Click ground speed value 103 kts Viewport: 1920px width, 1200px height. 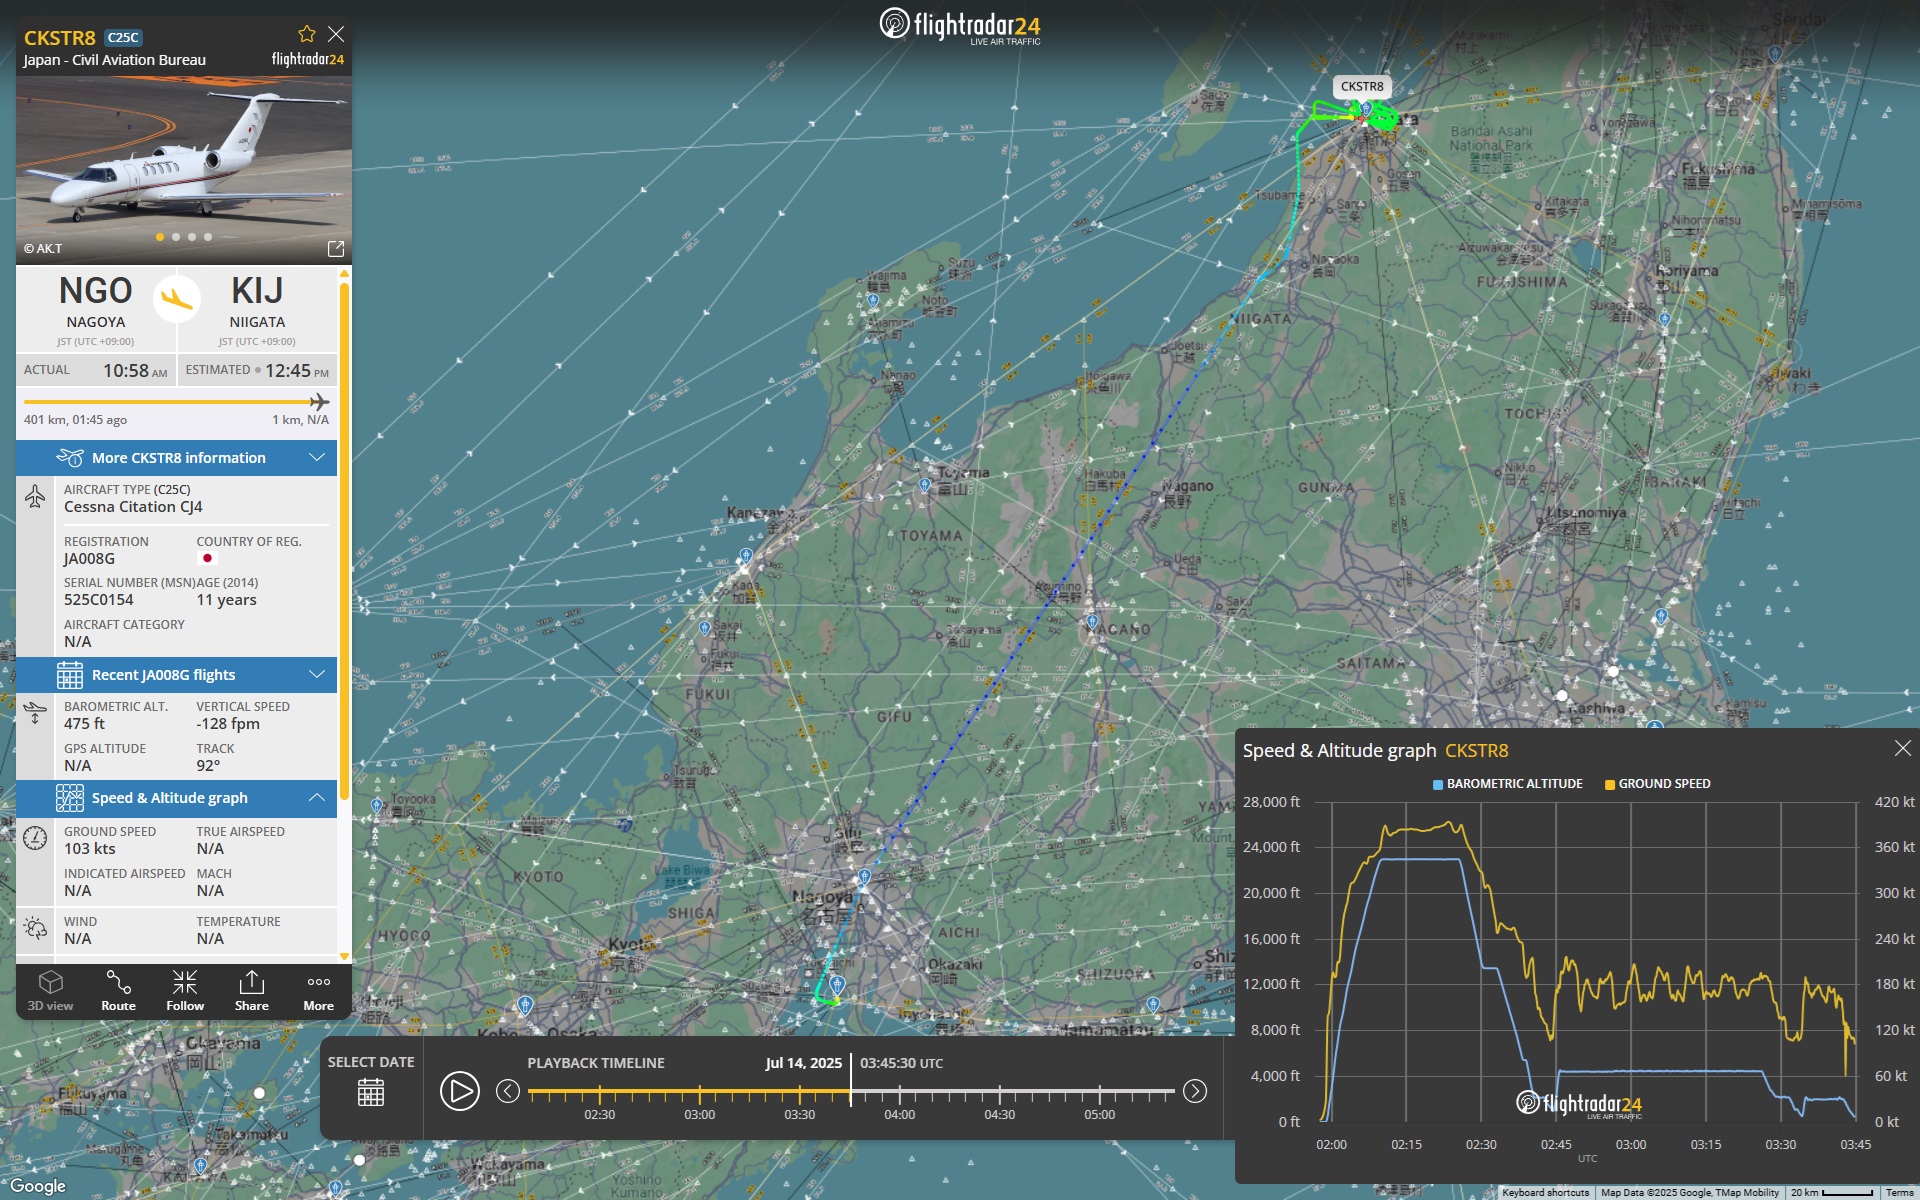pyautogui.click(x=90, y=849)
